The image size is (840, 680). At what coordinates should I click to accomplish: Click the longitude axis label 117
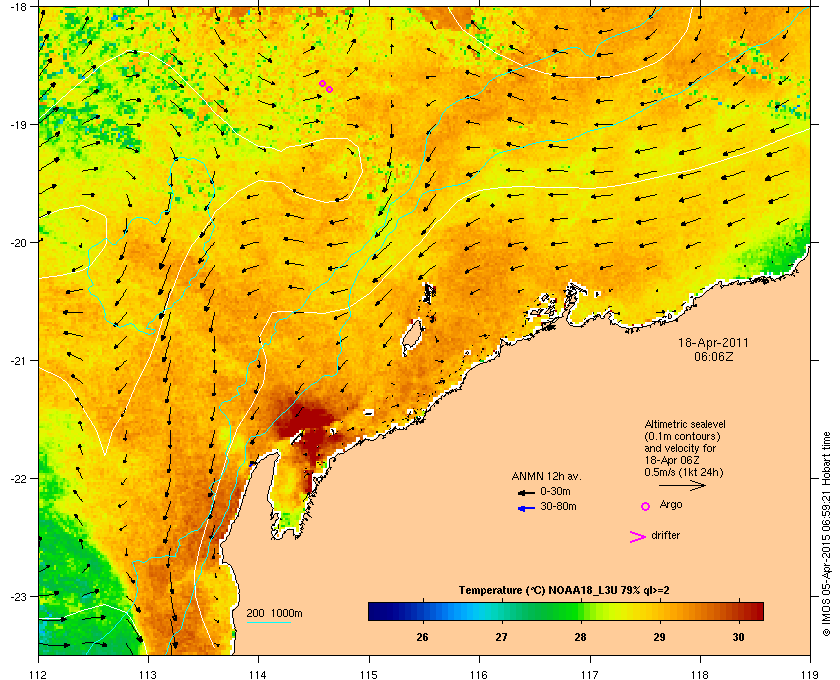tap(589, 675)
